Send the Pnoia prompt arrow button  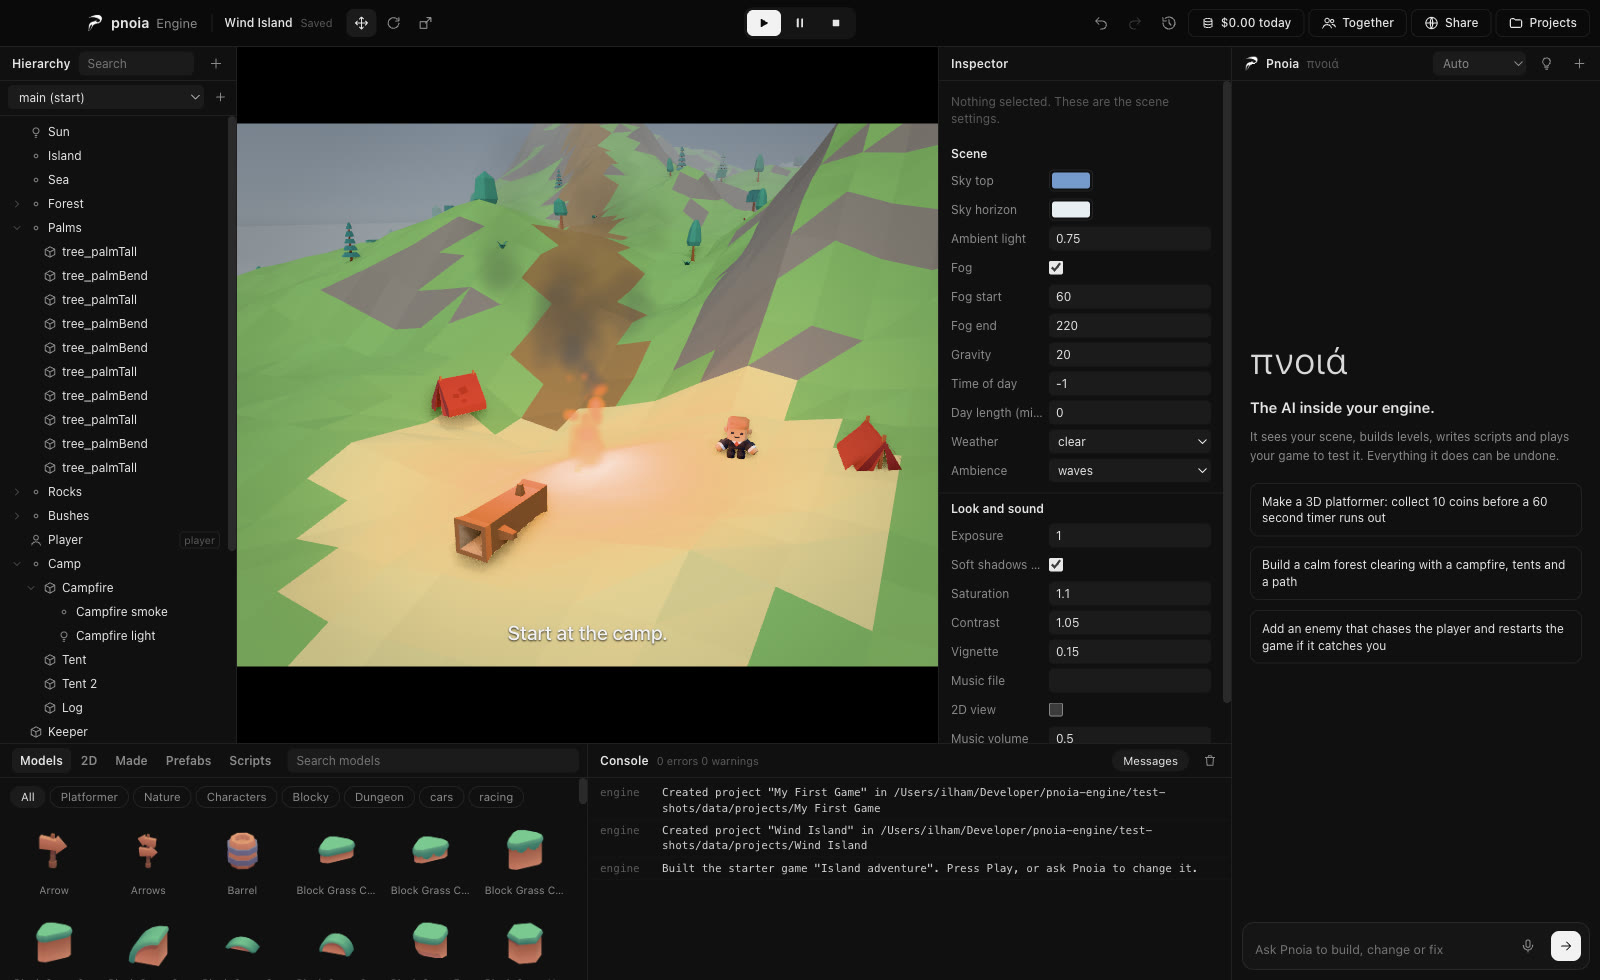[1566, 946]
